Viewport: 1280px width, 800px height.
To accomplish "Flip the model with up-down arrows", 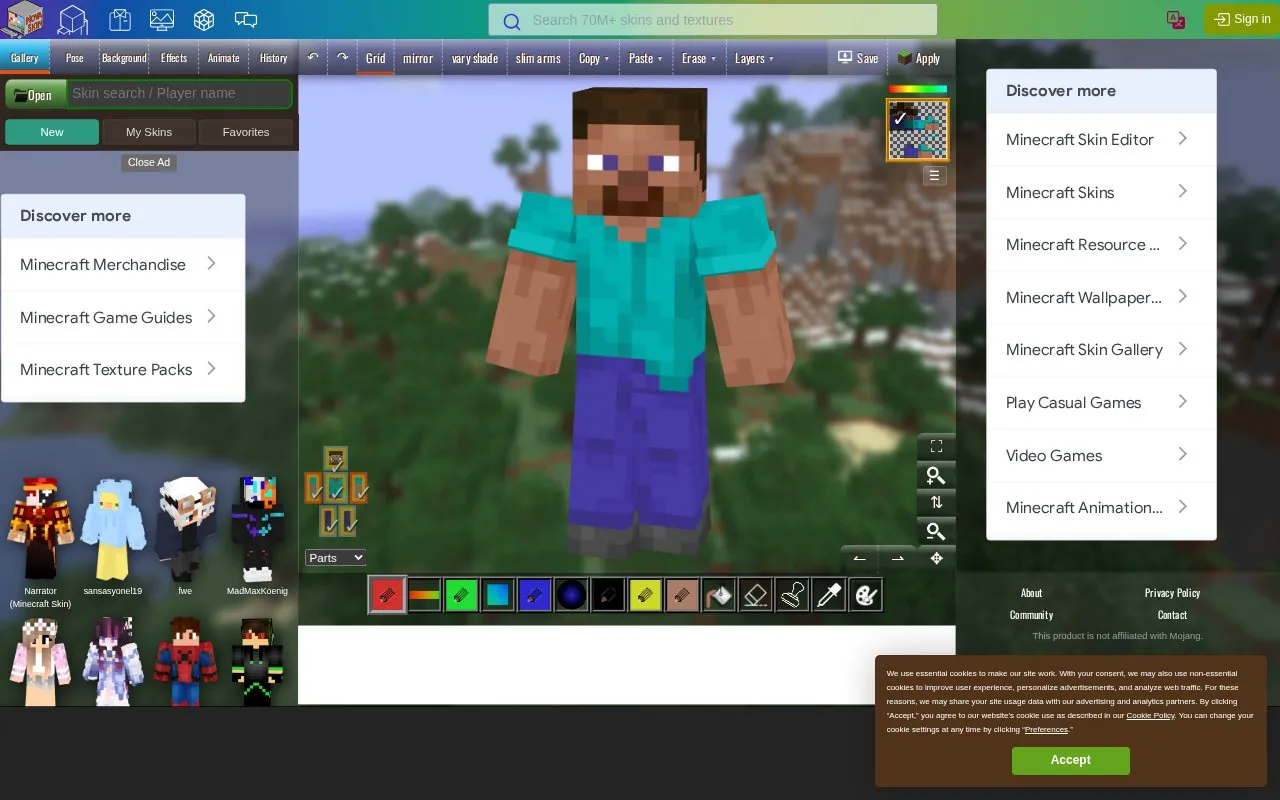I will 936,503.
